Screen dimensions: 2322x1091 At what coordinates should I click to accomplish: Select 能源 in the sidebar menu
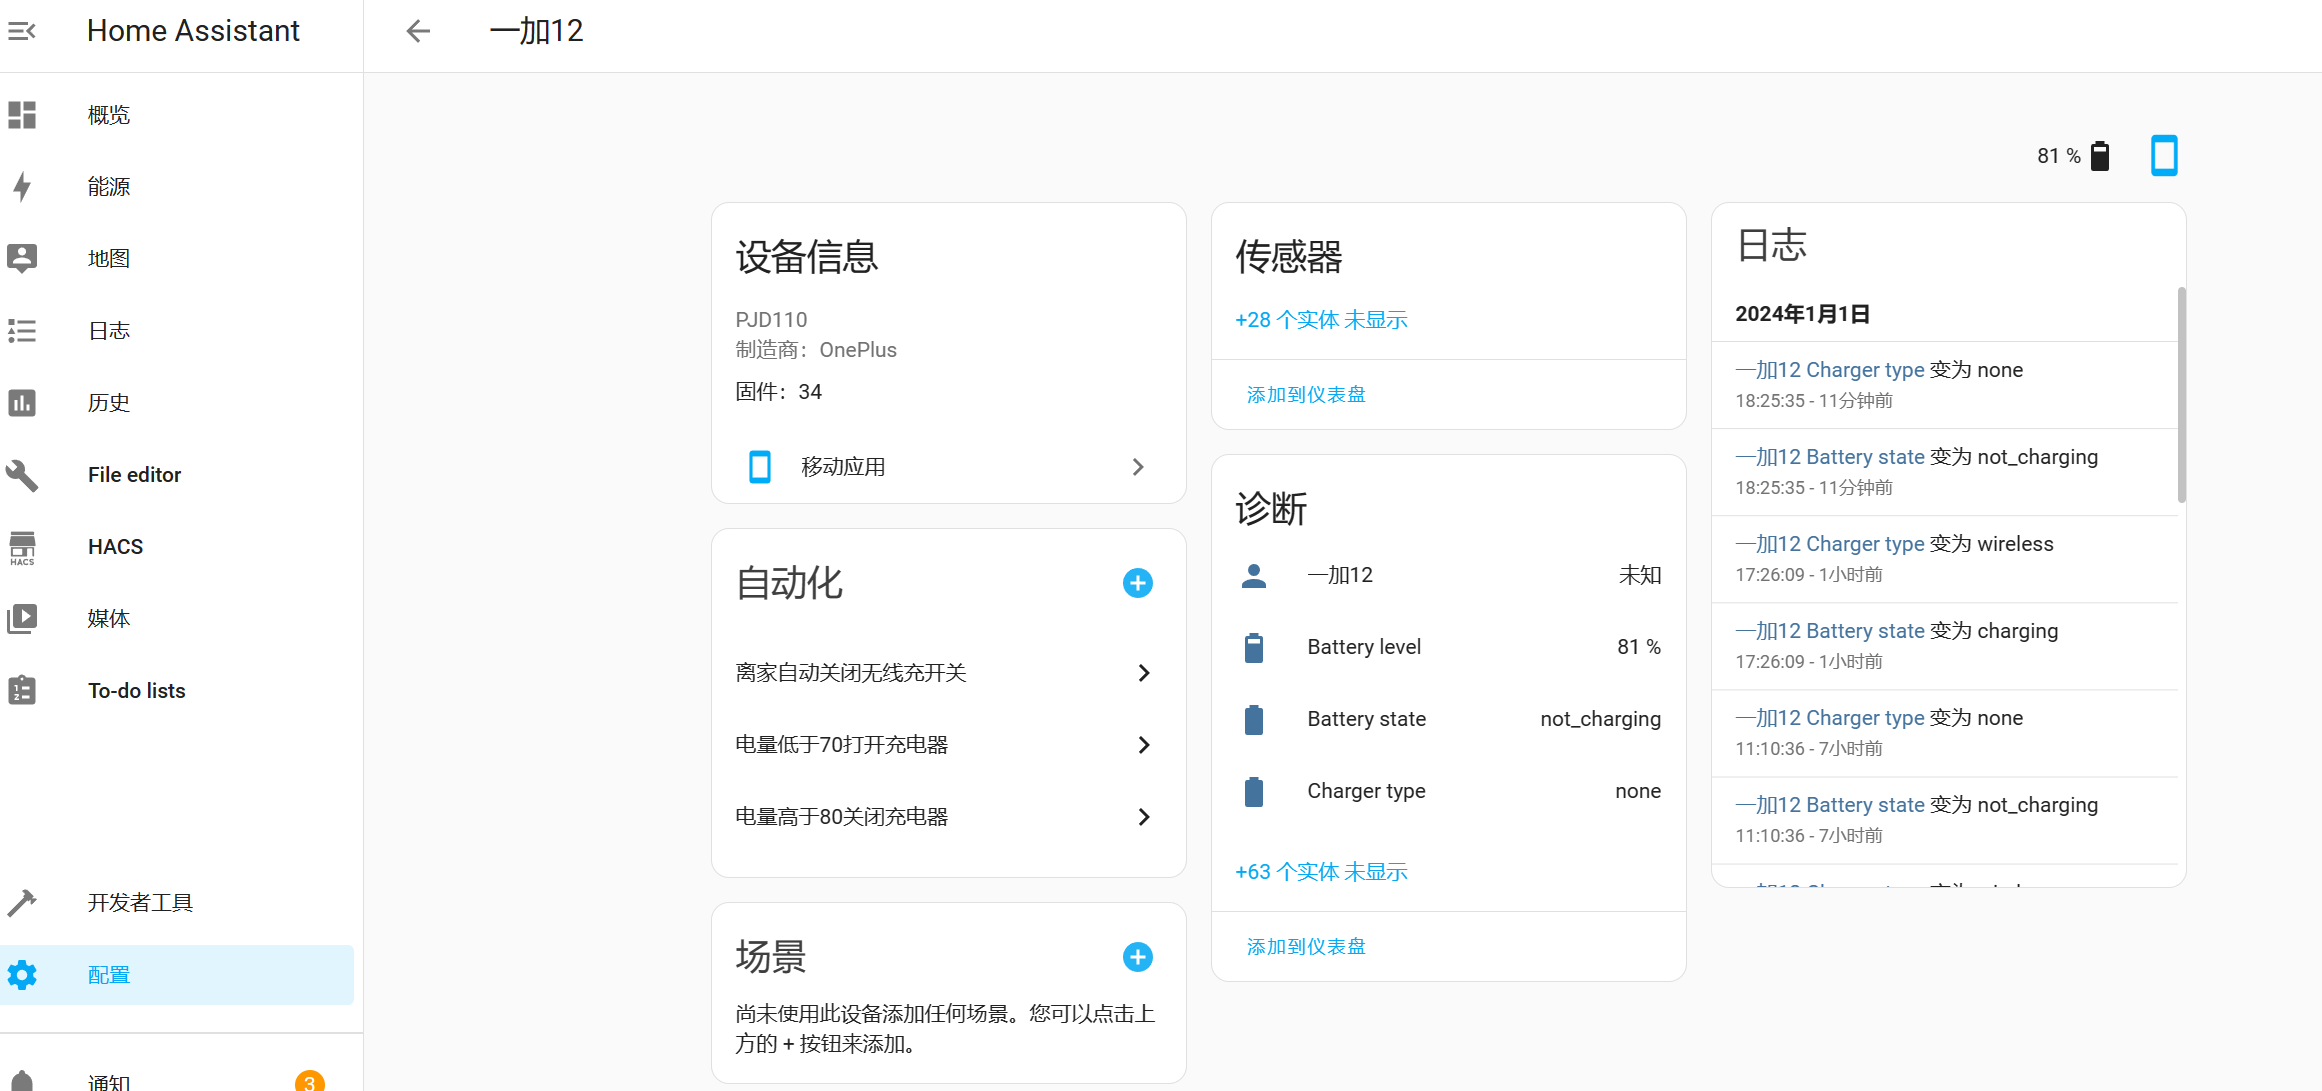tap(109, 187)
